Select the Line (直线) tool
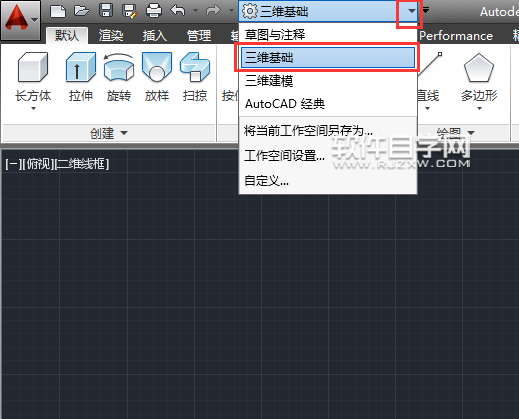This screenshot has width=519, height=419. pos(428,77)
